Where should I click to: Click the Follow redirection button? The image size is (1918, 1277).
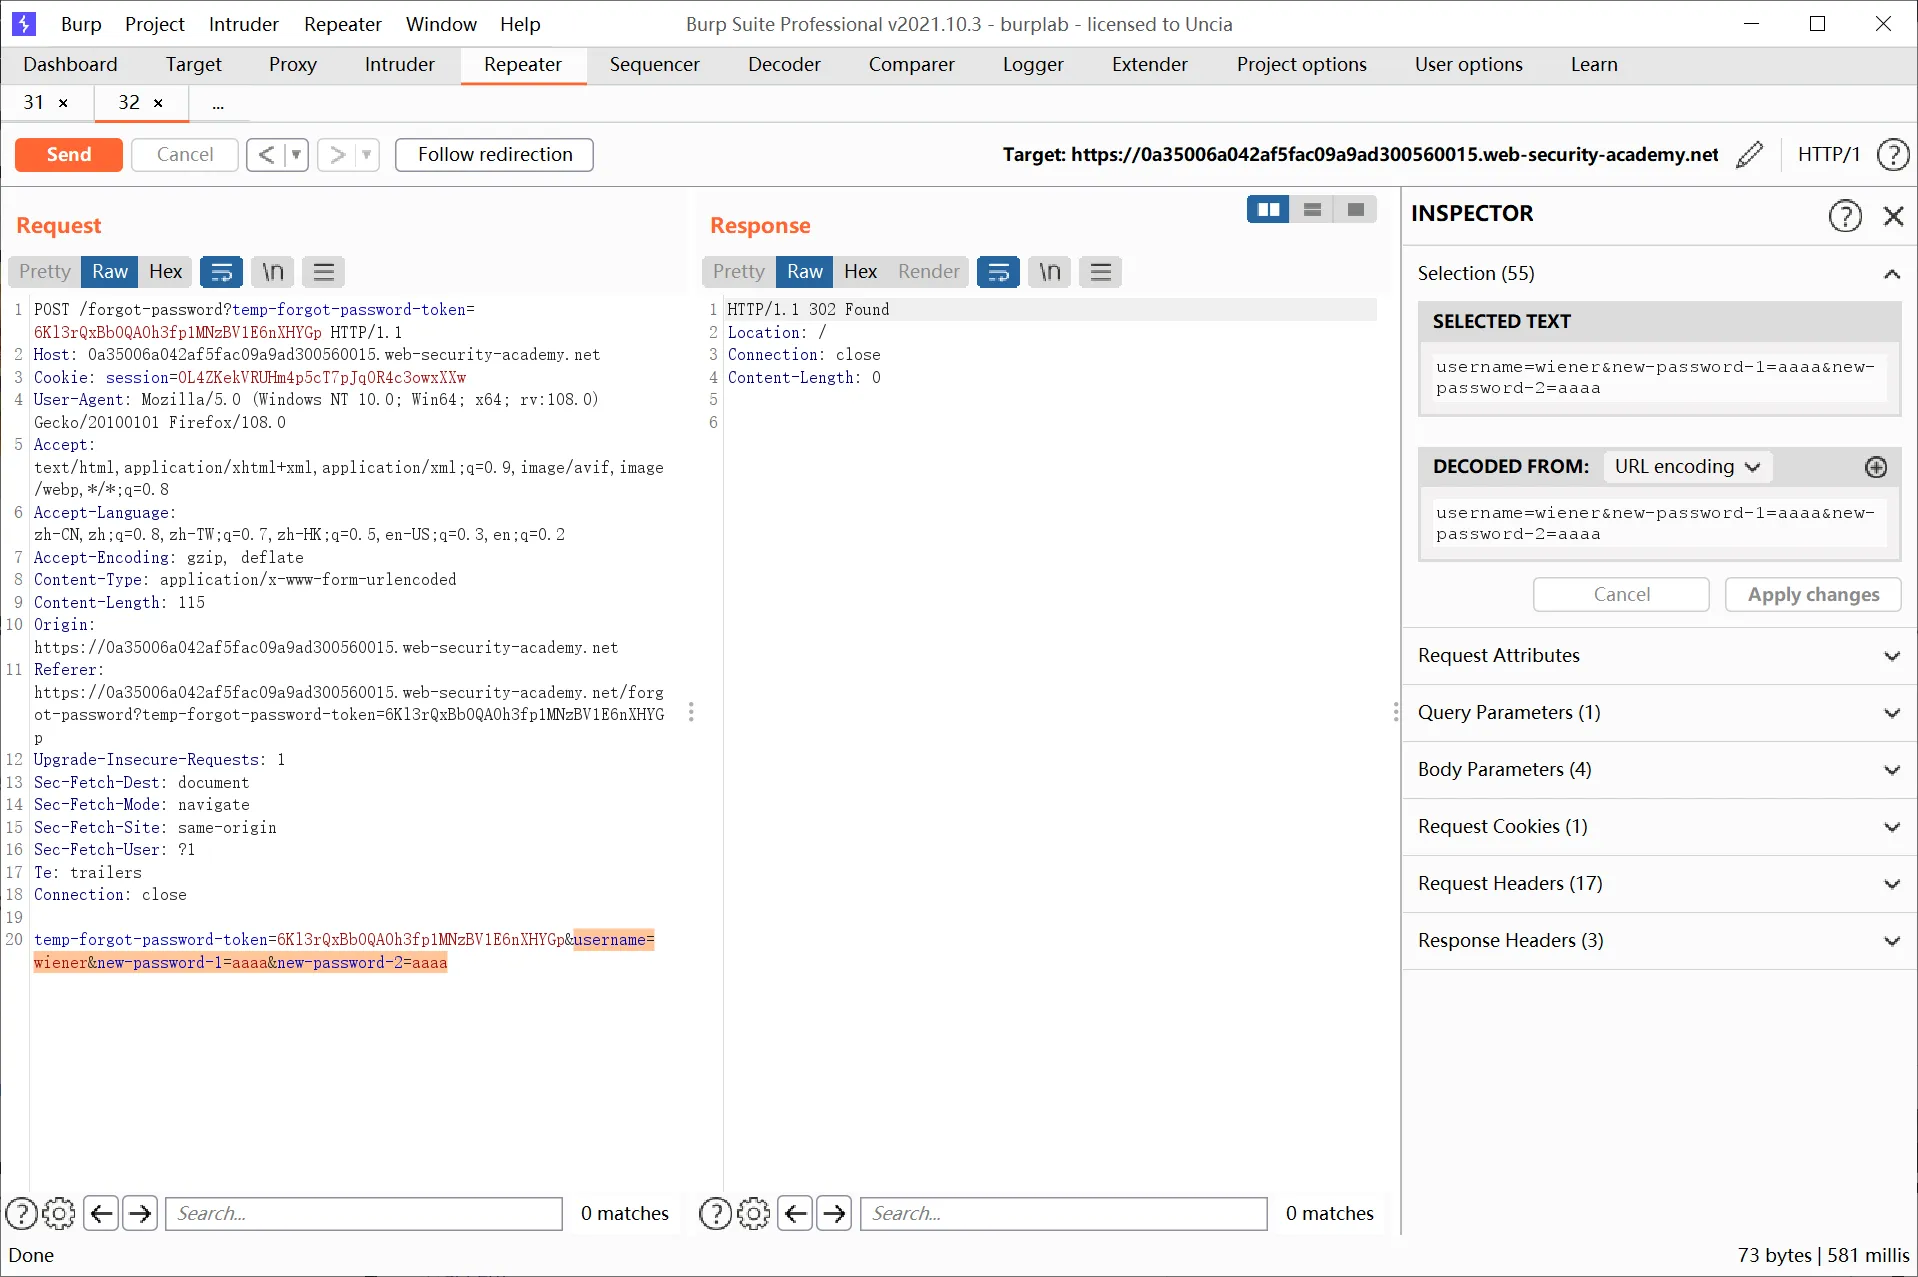coord(494,155)
